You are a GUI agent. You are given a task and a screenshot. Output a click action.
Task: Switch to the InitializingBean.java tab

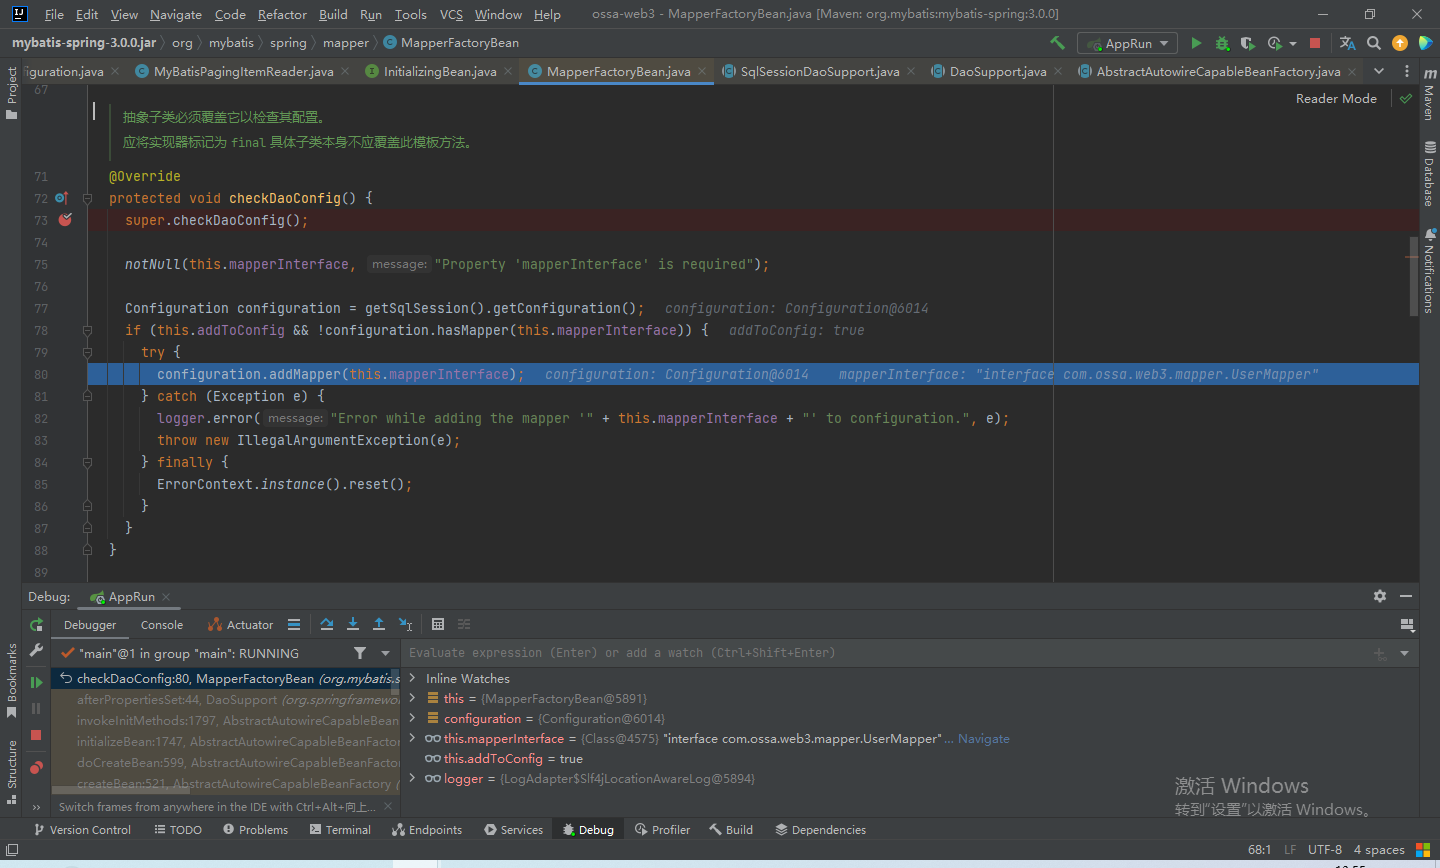click(x=440, y=71)
